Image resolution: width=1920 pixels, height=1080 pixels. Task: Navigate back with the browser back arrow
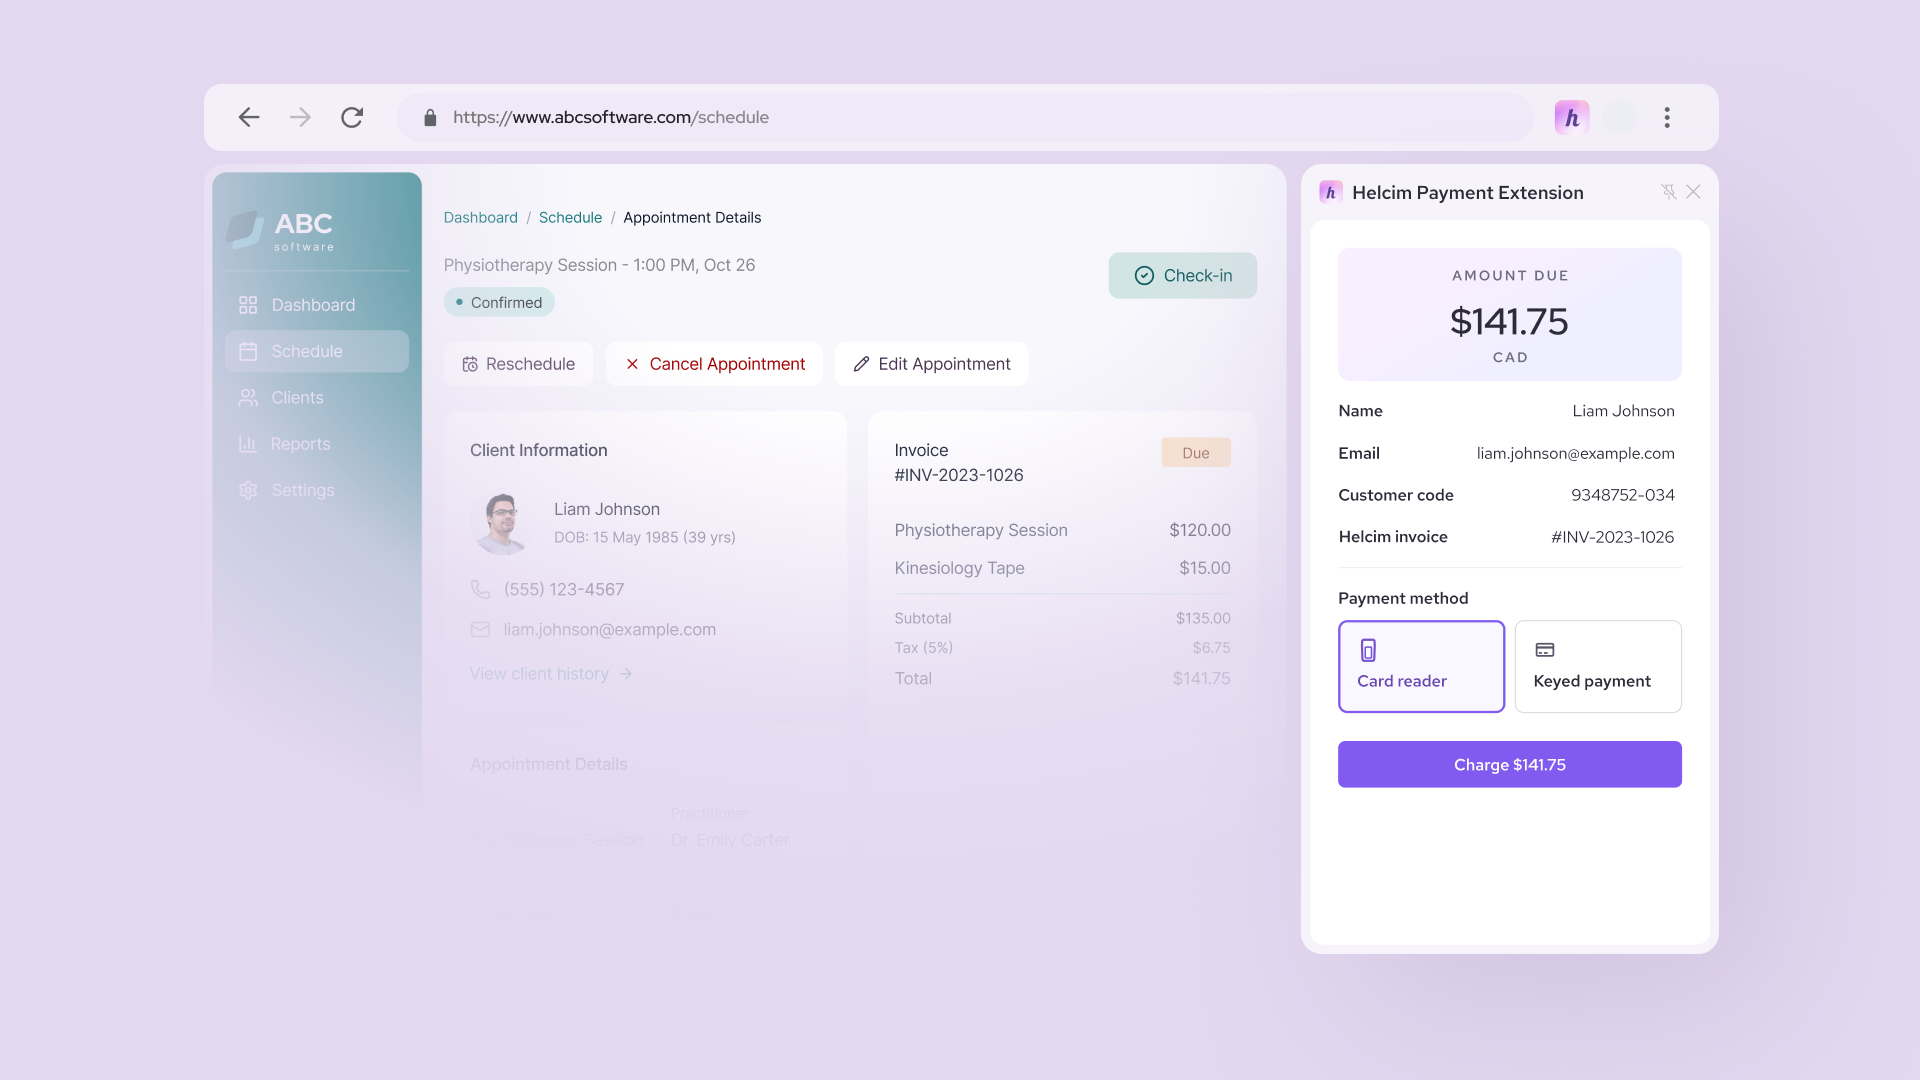[x=249, y=117]
